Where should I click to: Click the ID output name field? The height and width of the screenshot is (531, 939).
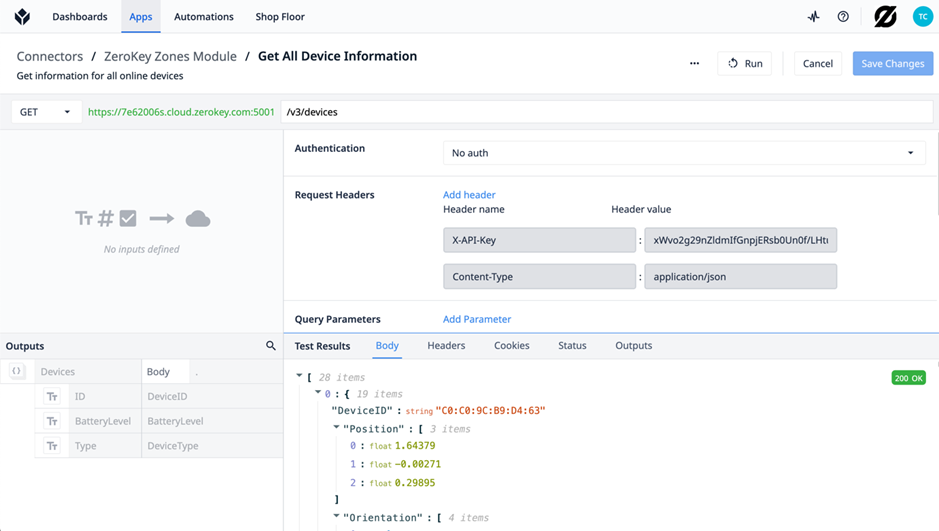105,396
